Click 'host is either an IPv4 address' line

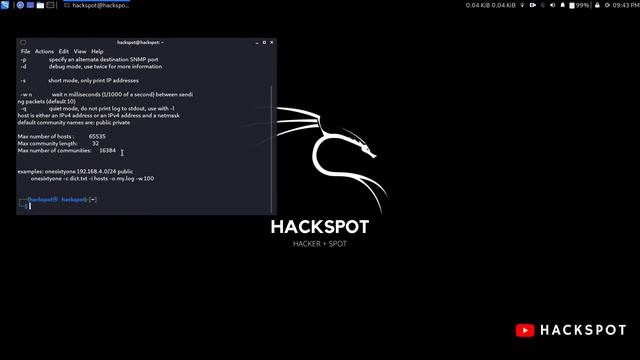99,116
